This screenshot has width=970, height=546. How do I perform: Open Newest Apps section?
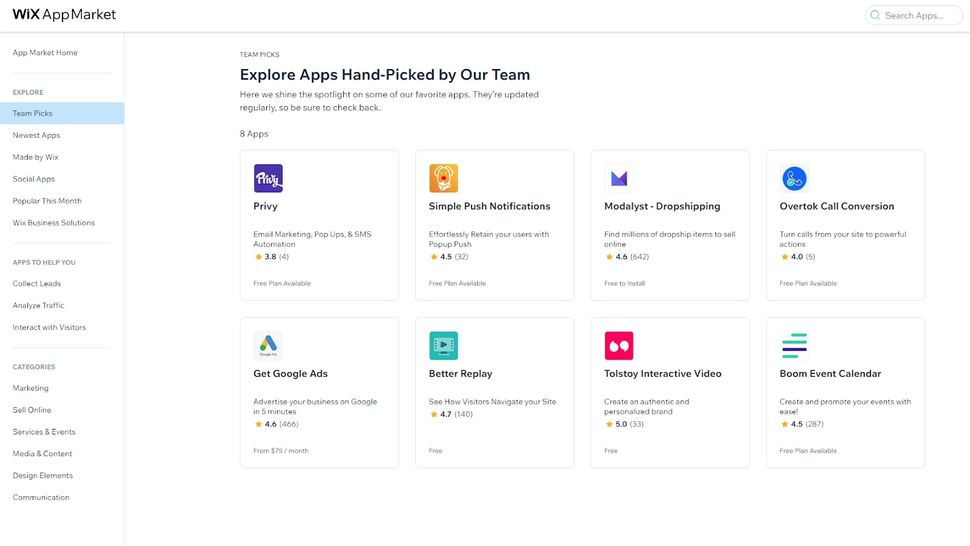point(36,135)
